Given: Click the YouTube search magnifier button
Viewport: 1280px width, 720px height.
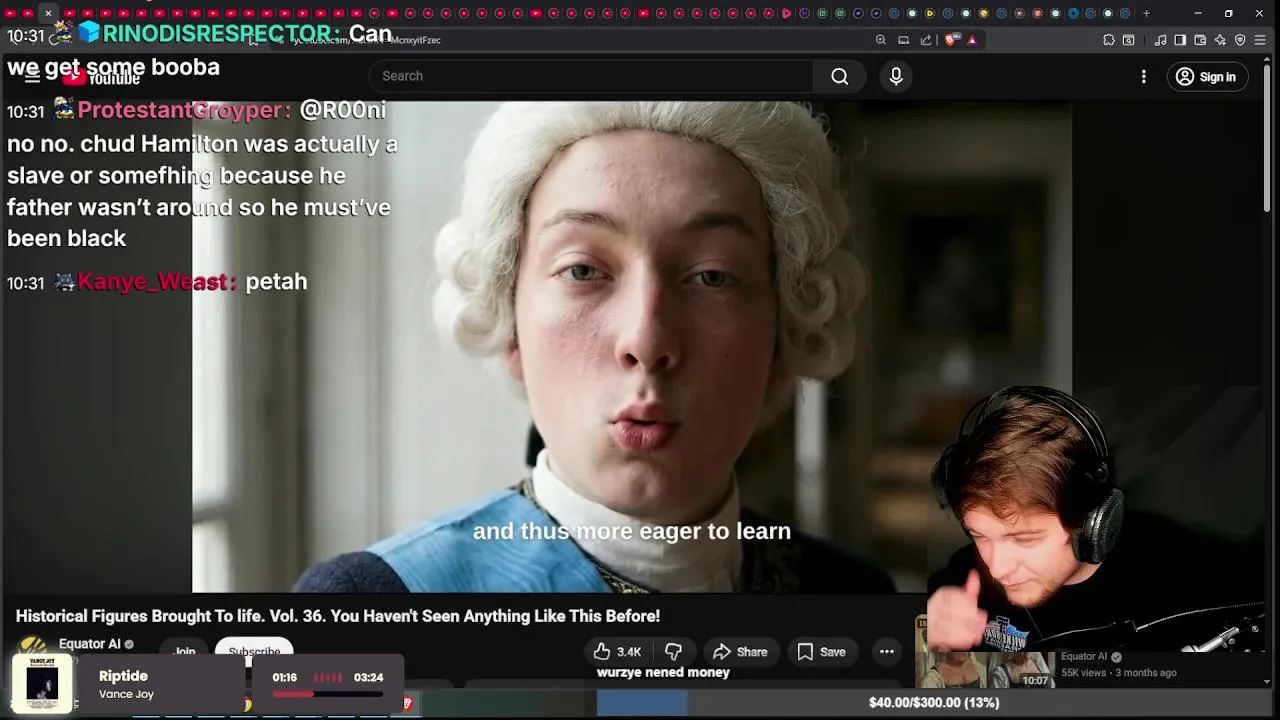Looking at the screenshot, I should 839,76.
